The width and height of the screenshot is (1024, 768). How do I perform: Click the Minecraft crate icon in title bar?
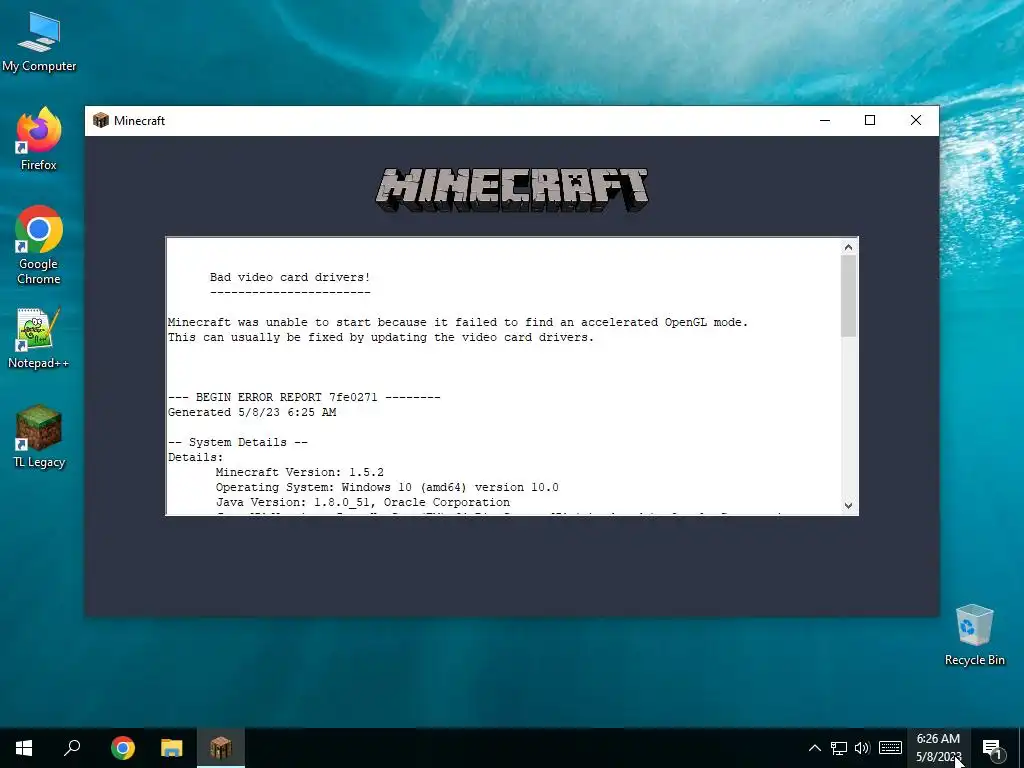click(101, 120)
